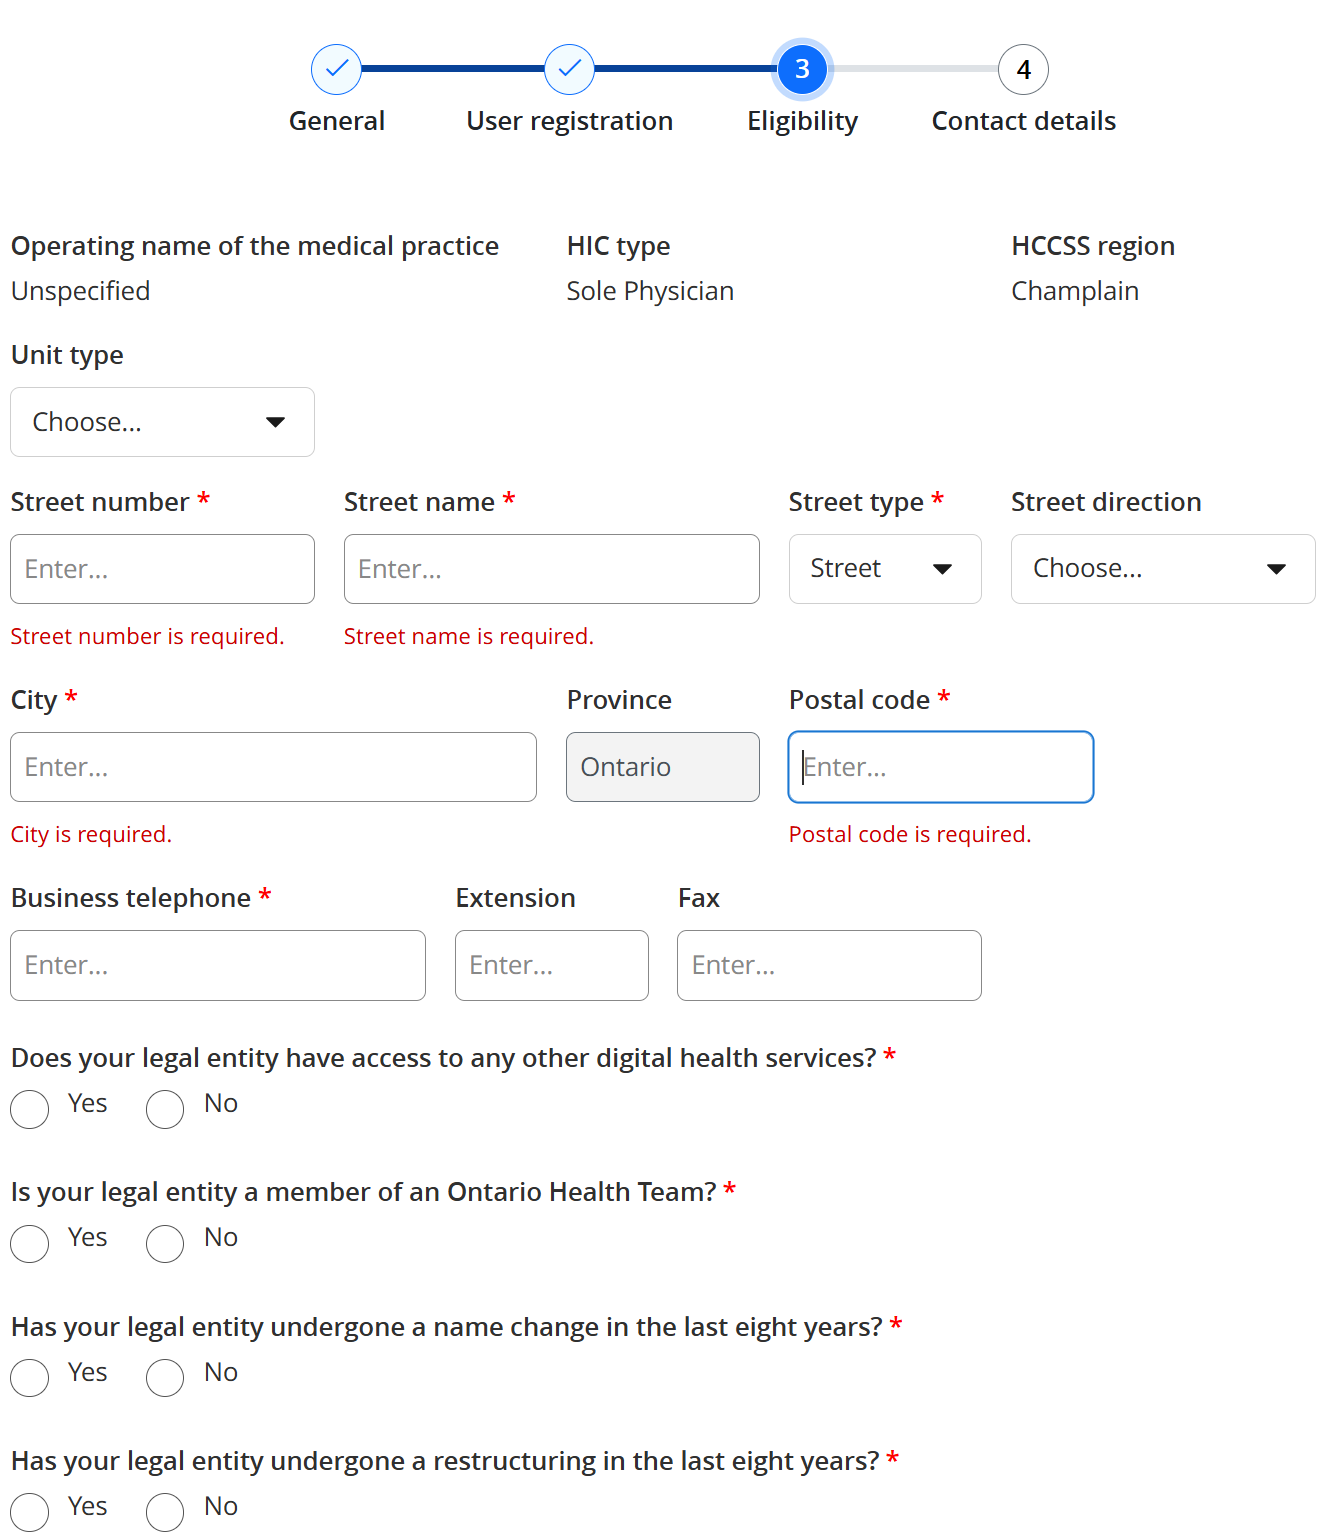
Task: Click the Fax input field
Action: (x=829, y=965)
